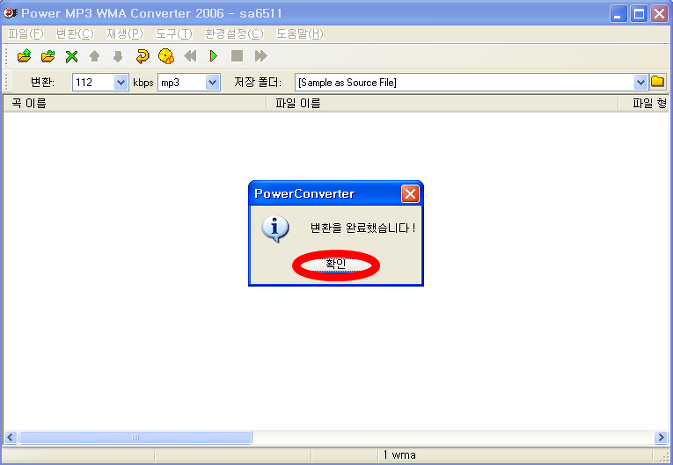Image resolution: width=673 pixels, height=465 pixels.
Task: Click the blue info icon in dialog
Action: coord(275,228)
